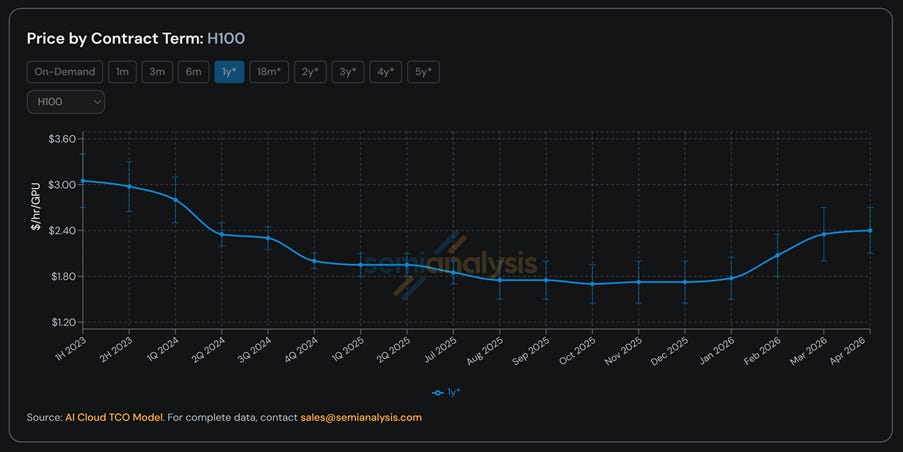Click the Jul 2025 data point
Viewport: 903px width, 452px height.
click(453, 272)
